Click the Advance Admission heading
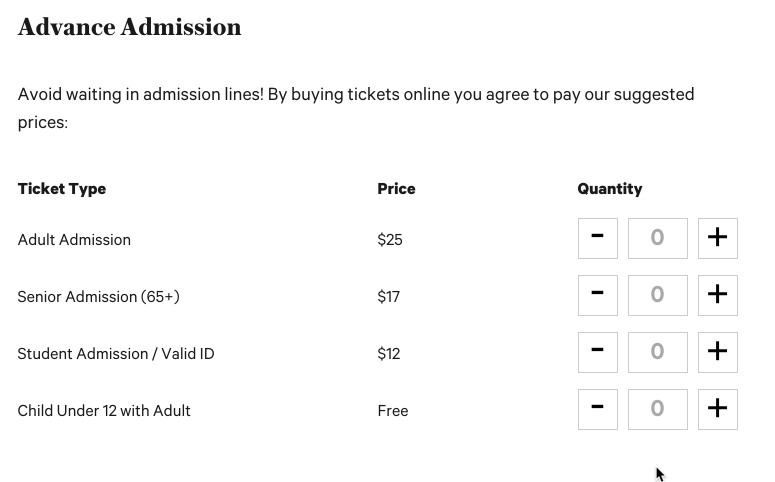Image resolution: width=775 pixels, height=482 pixels. (130, 27)
